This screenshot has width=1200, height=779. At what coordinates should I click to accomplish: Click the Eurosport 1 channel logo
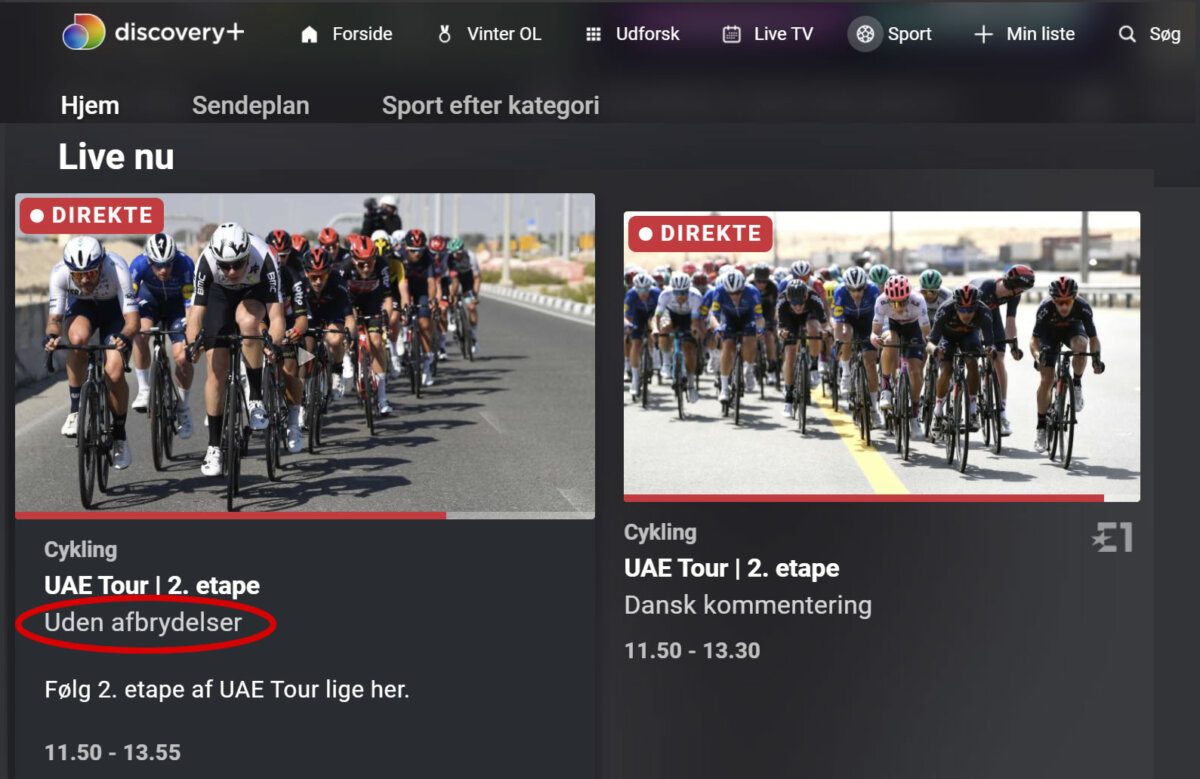(x=1112, y=538)
